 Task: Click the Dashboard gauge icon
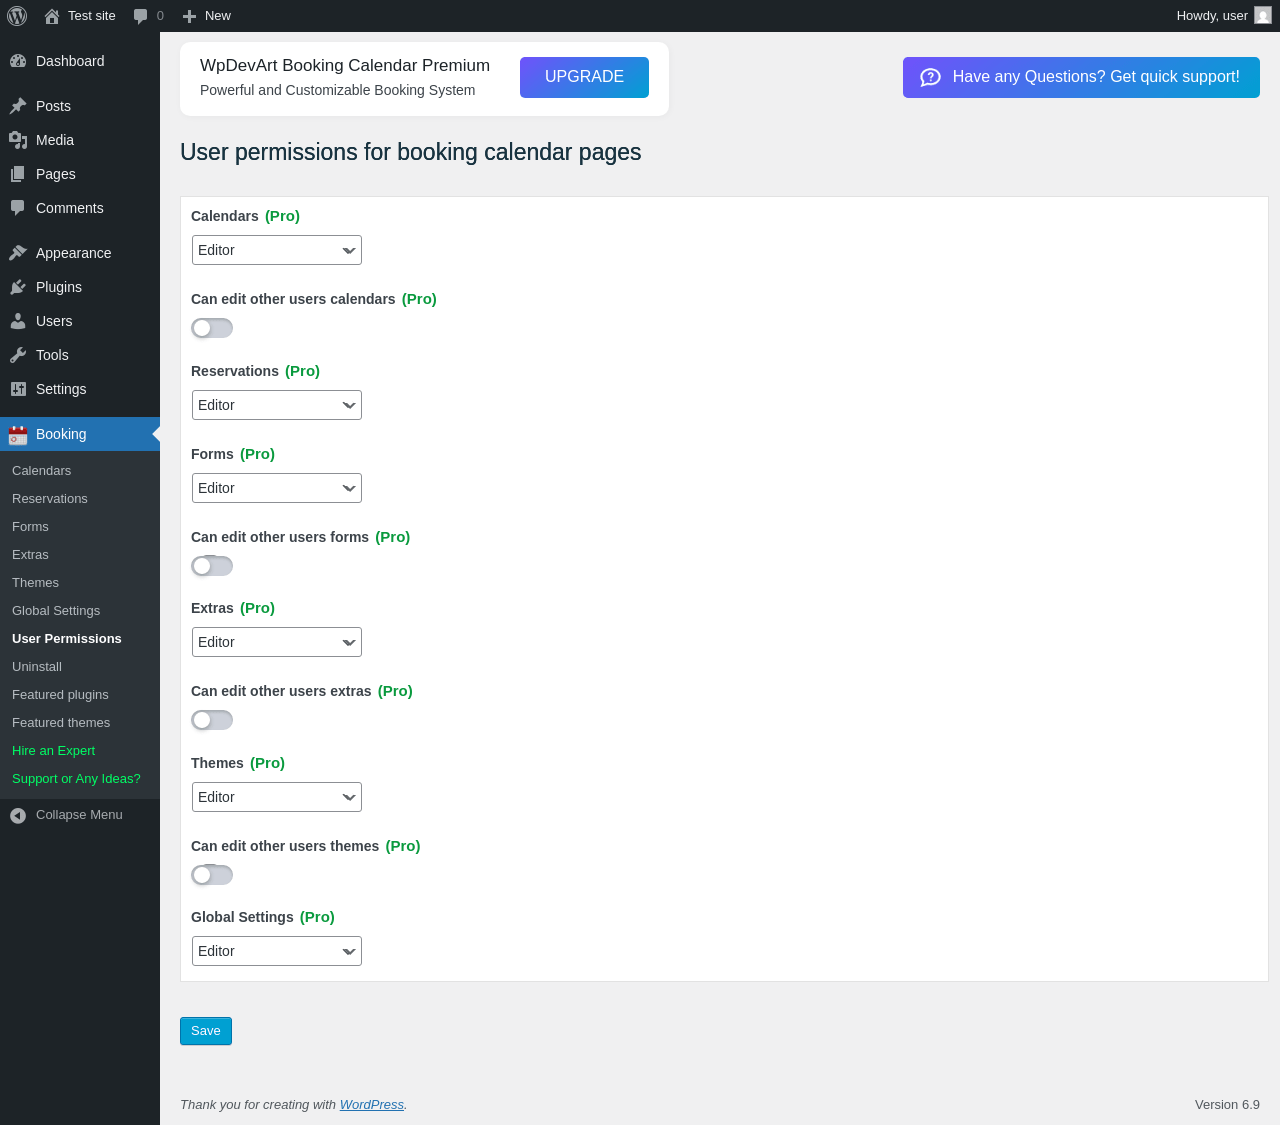click(18, 61)
